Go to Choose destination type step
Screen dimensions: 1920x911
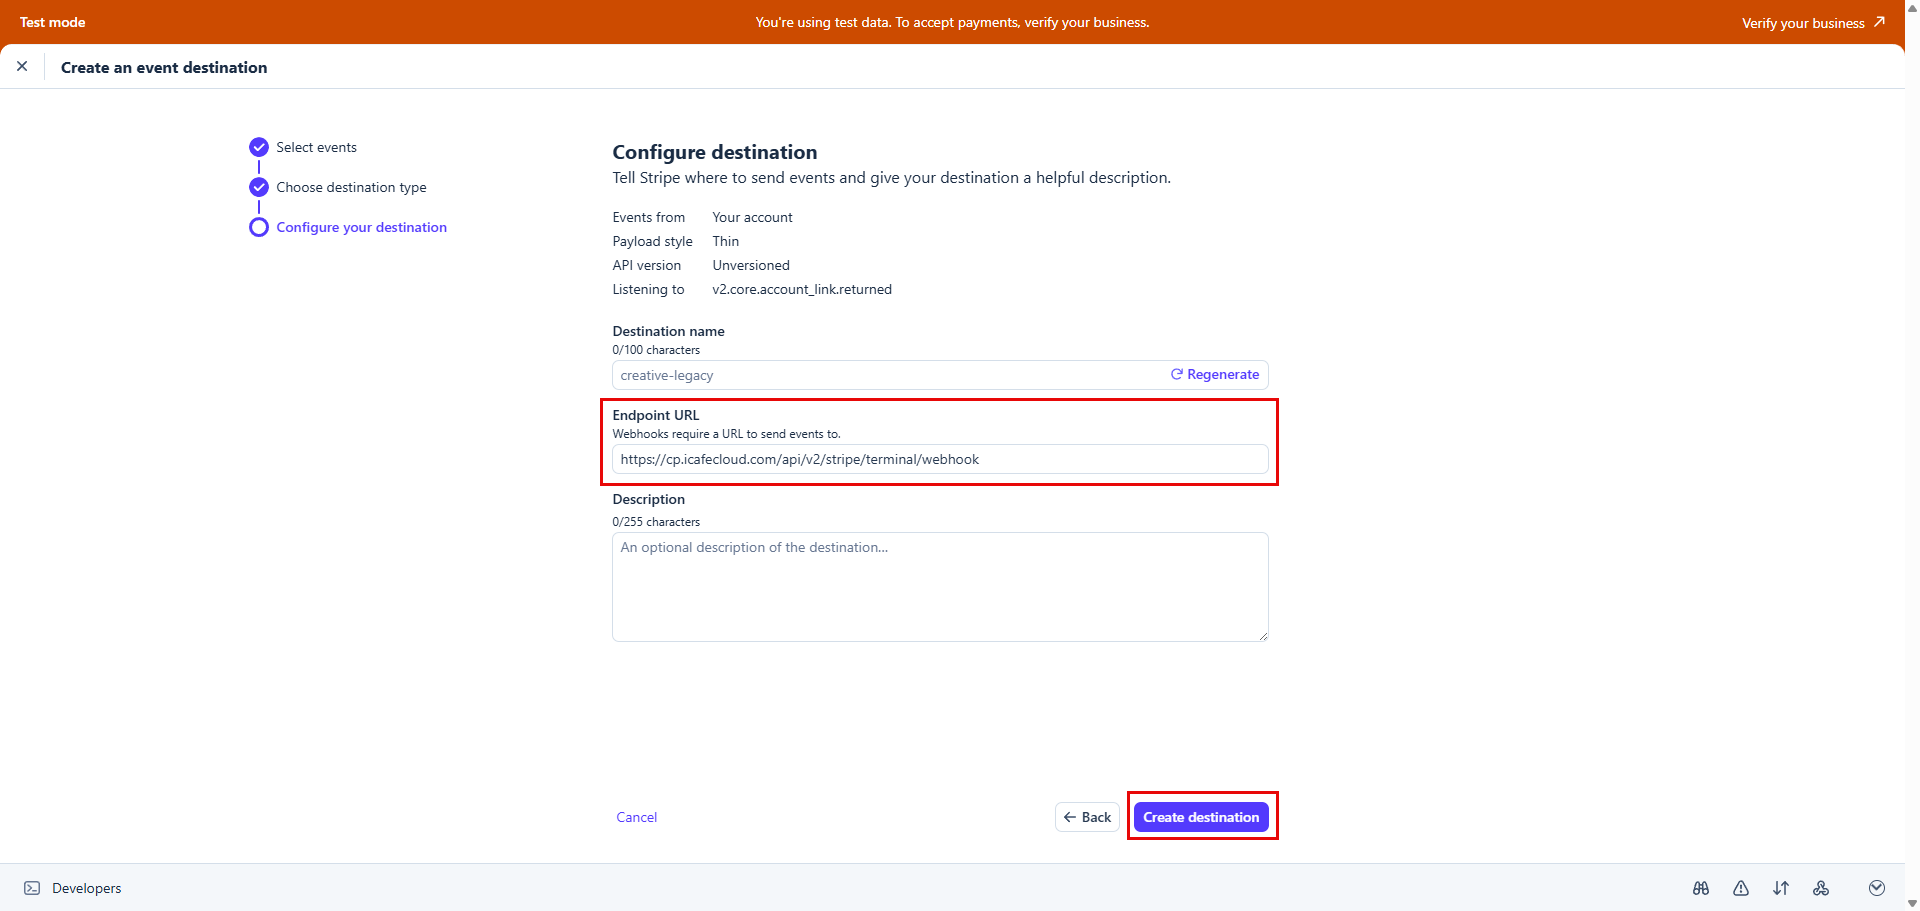click(351, 187)
